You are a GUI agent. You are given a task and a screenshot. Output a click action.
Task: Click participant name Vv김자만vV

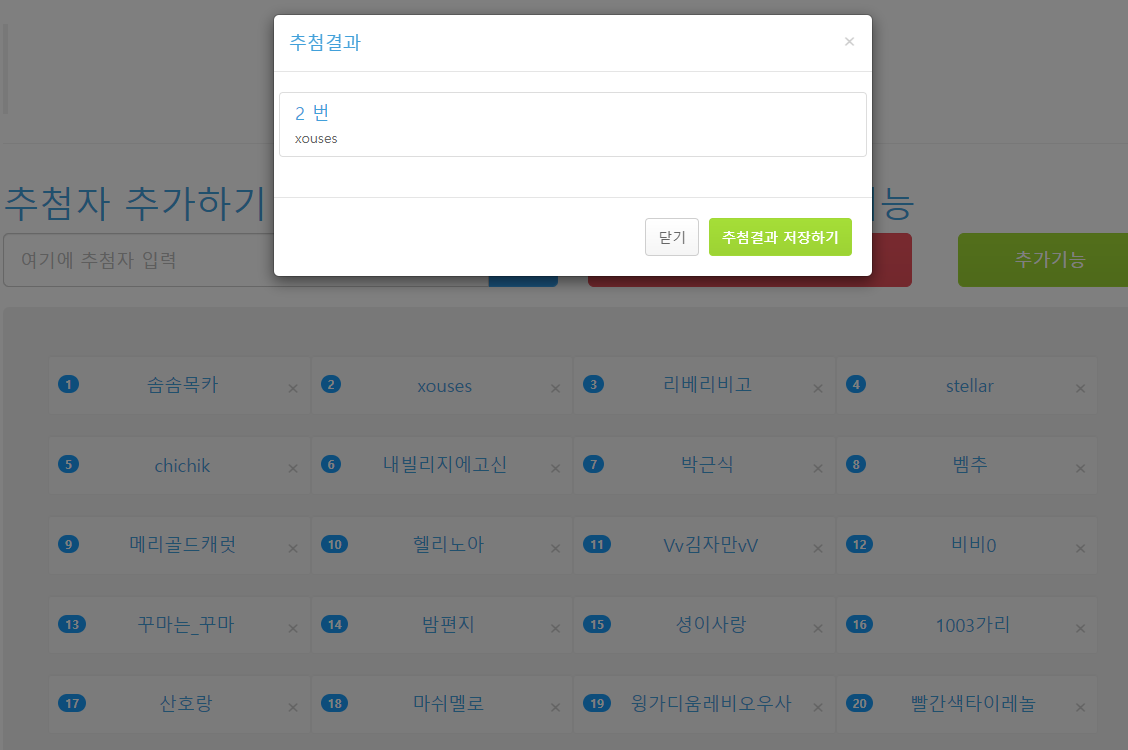(x=710, y=544)
